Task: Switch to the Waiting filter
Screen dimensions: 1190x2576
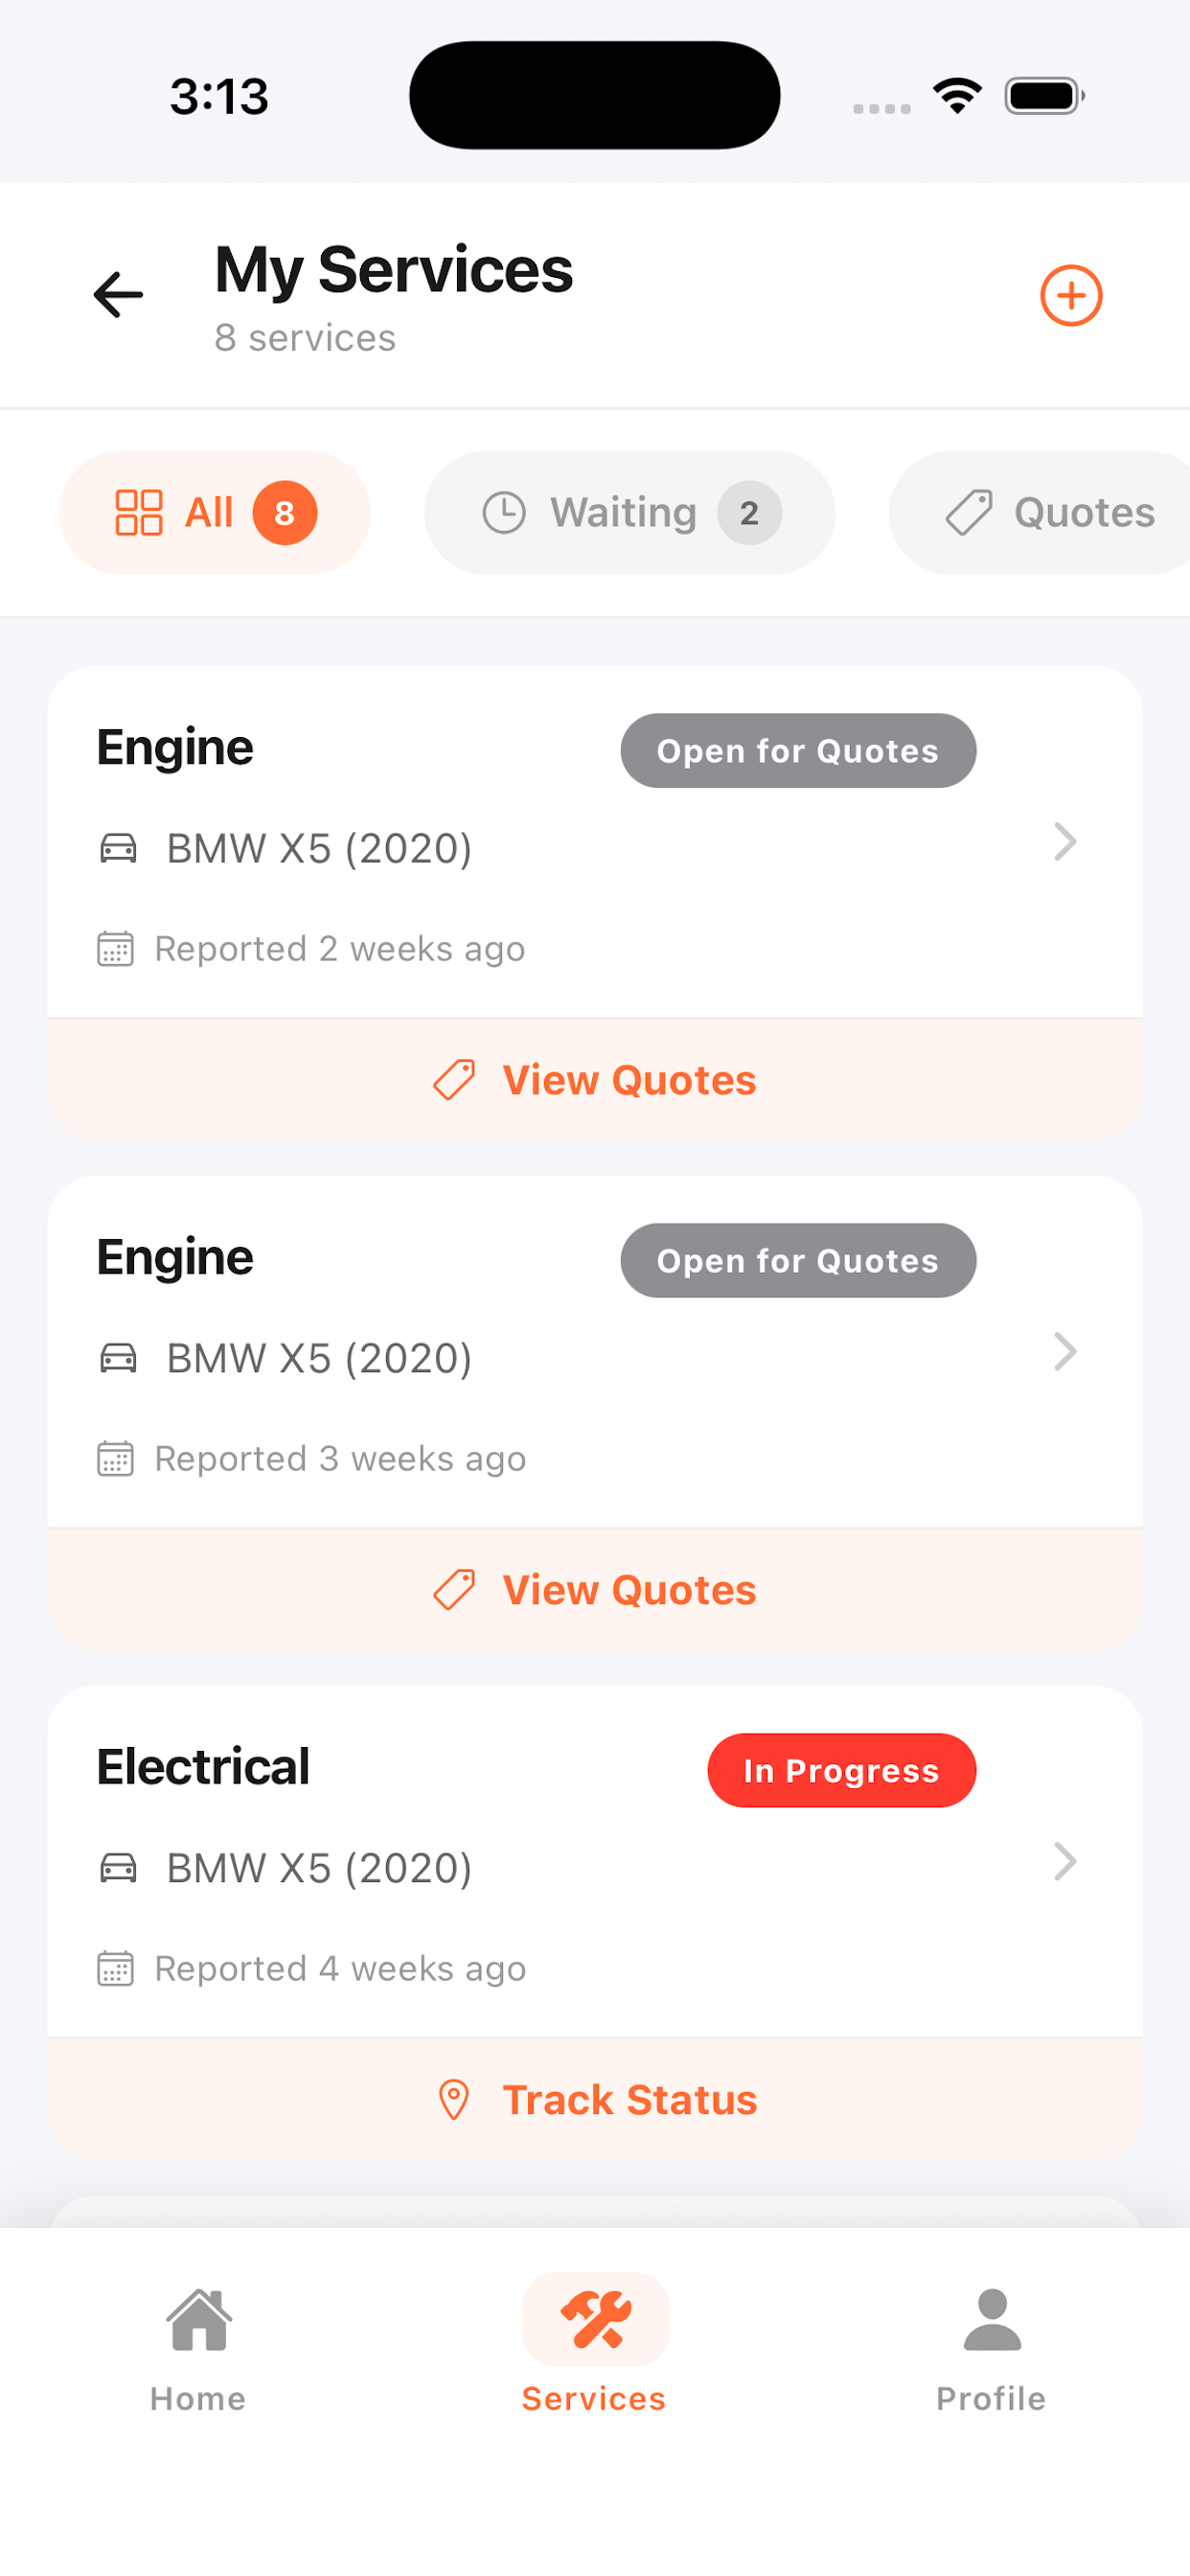Action: (x=630, y=512)
